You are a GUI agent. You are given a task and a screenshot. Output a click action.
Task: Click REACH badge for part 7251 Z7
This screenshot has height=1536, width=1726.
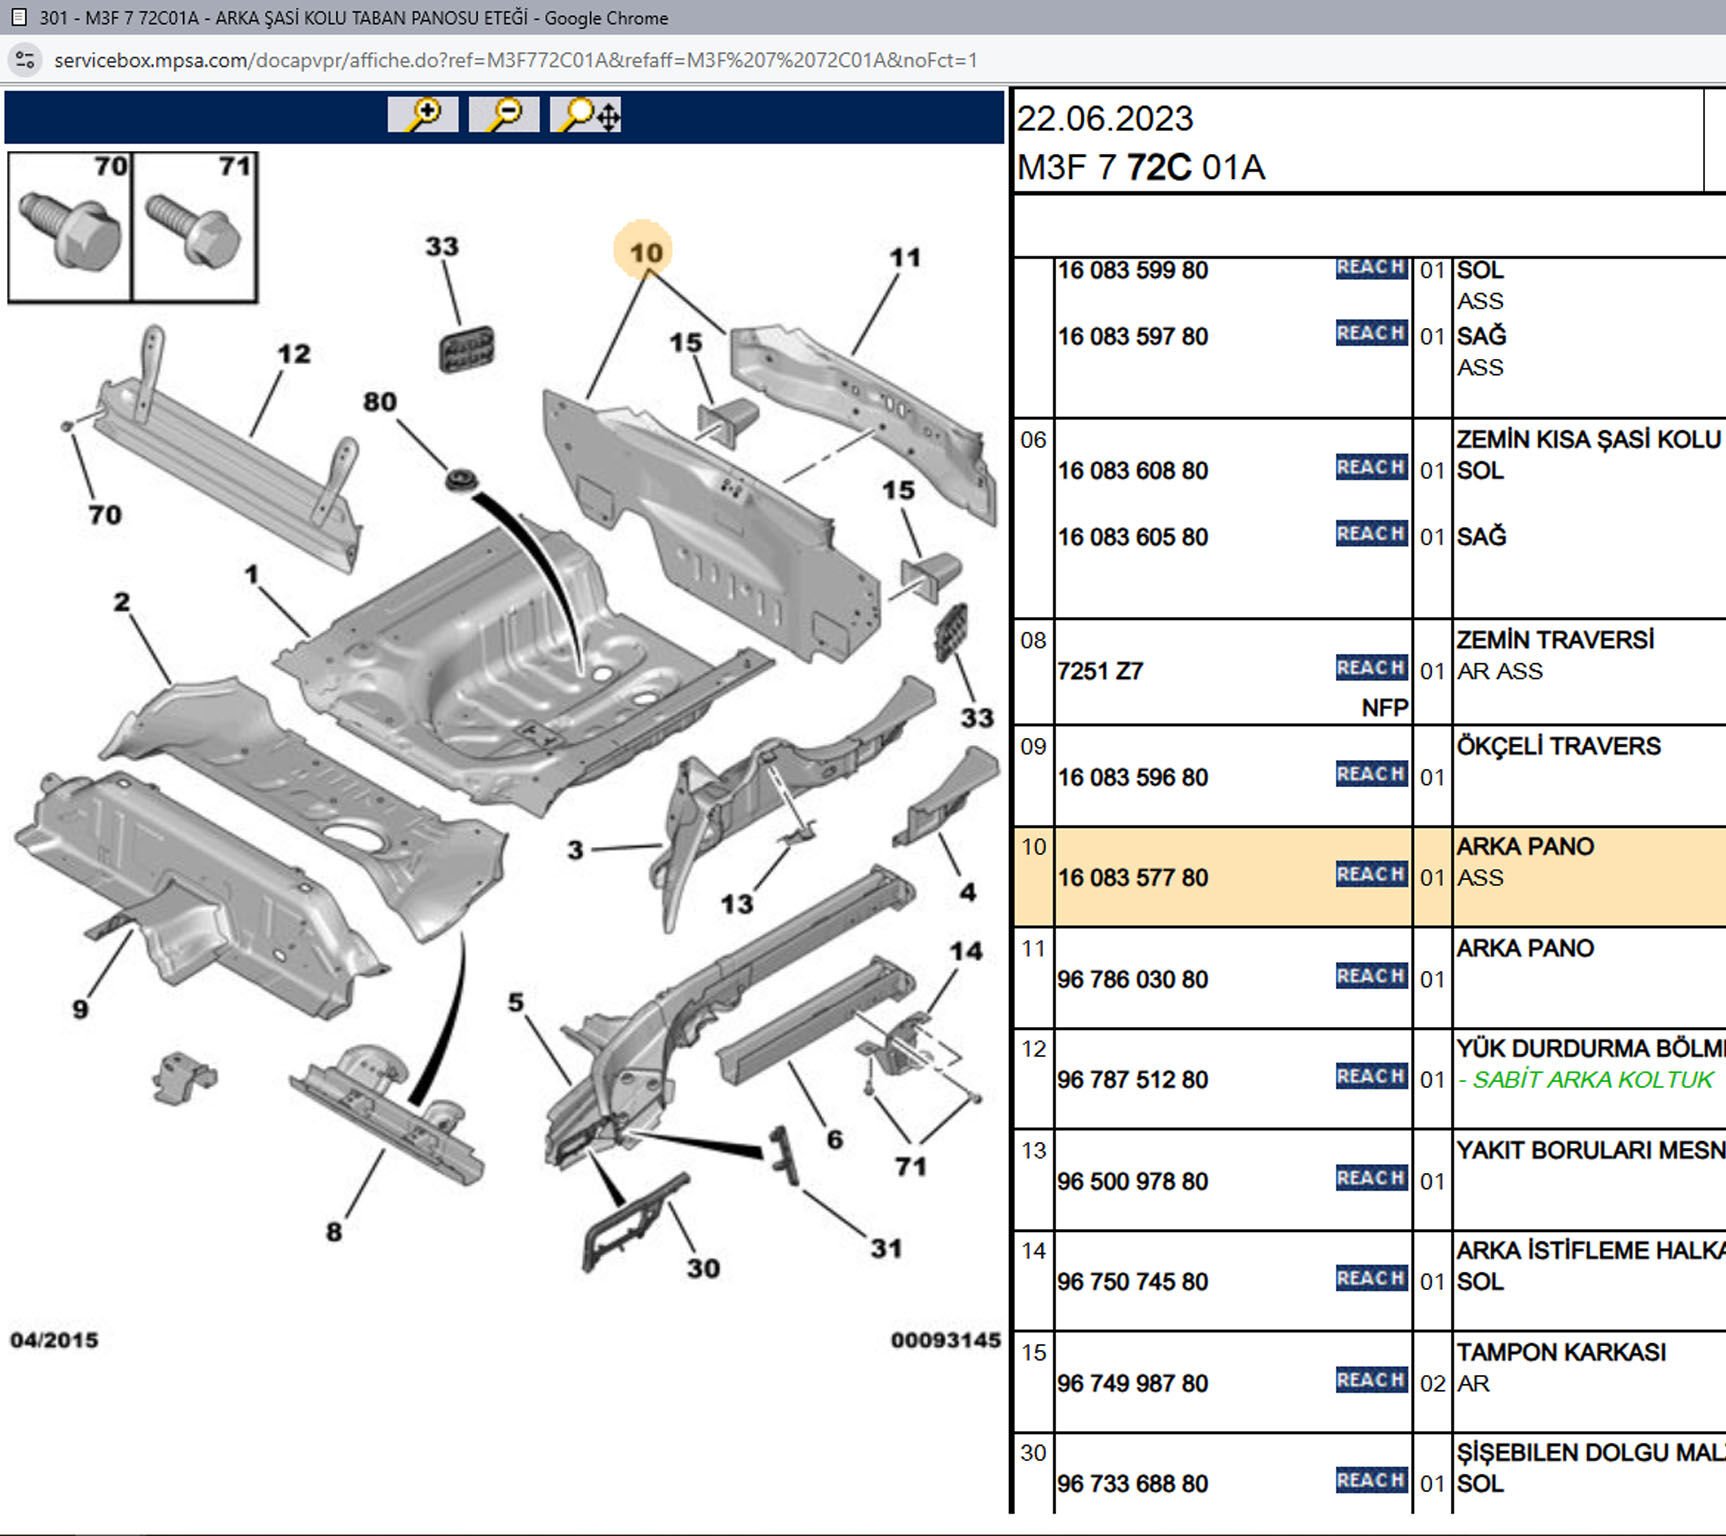[1371, 667]
